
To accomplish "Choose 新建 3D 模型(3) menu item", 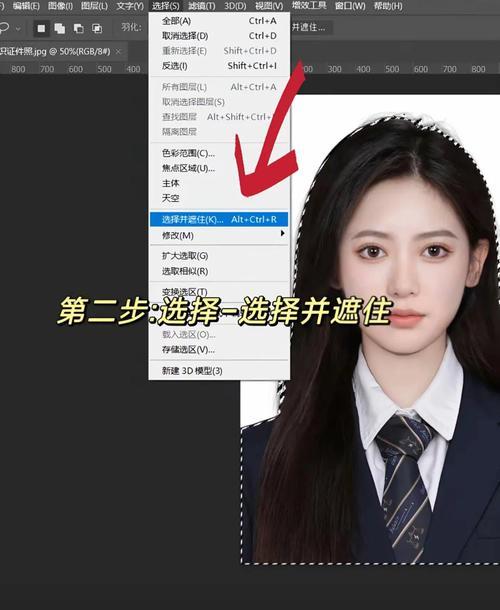I will tap(219, 371).
